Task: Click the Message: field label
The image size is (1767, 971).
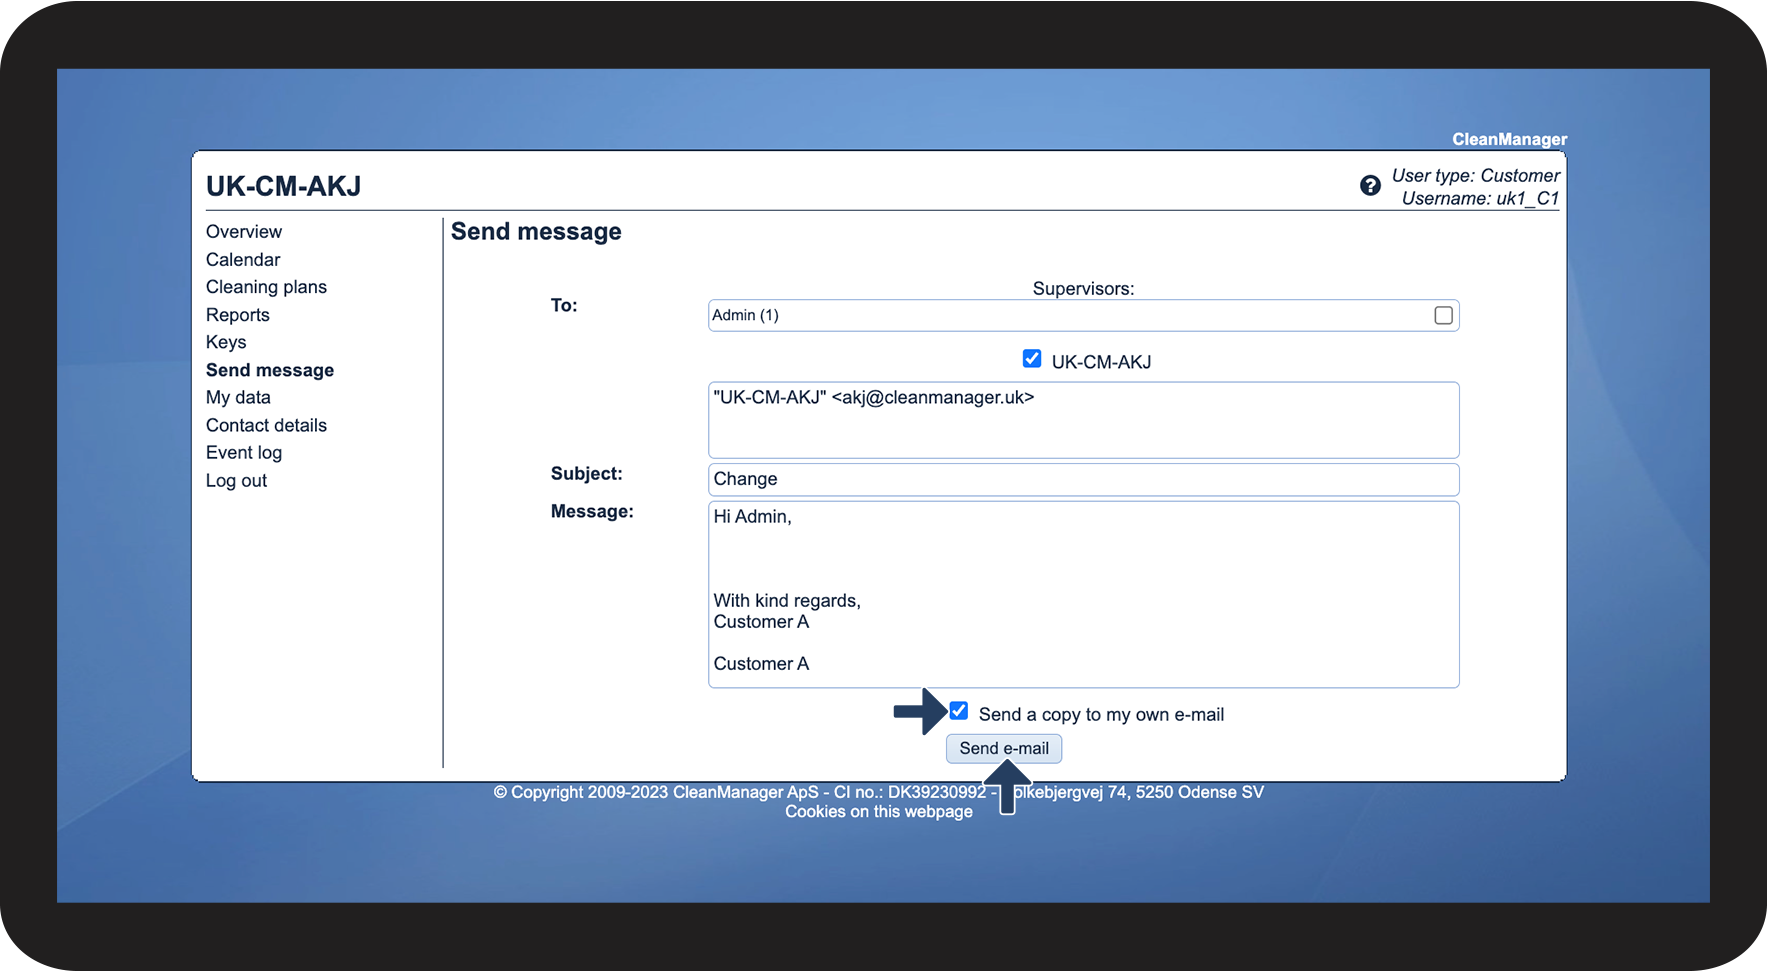Action: (592, 511)
